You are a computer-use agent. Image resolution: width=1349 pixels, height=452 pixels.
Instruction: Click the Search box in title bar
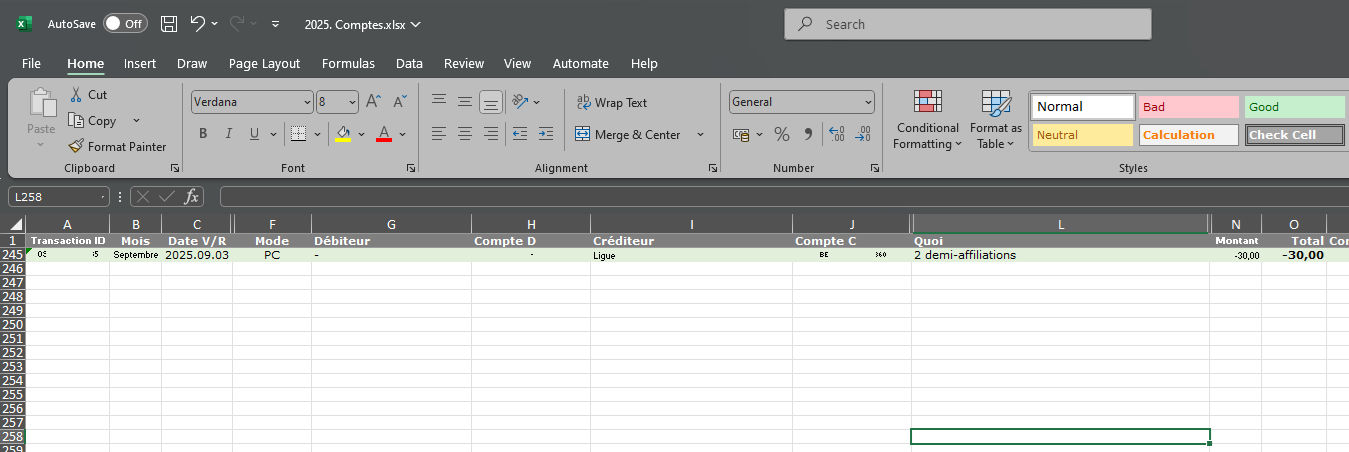[x=967, y=24]
